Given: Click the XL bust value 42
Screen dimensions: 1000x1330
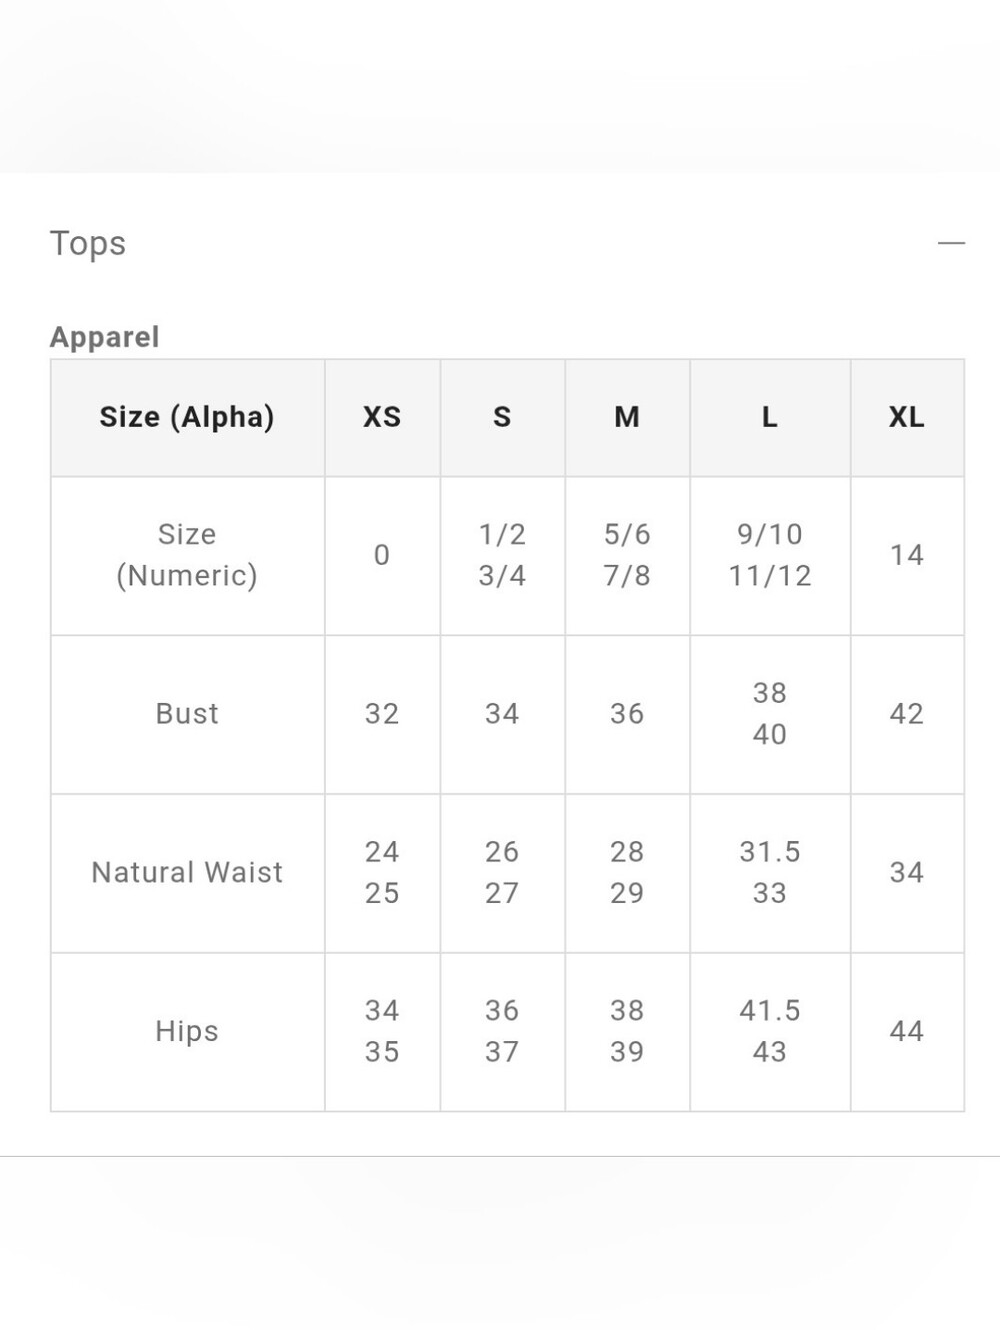Looking at the screenshot, I should pyautogui.click(x=907, y=714).
